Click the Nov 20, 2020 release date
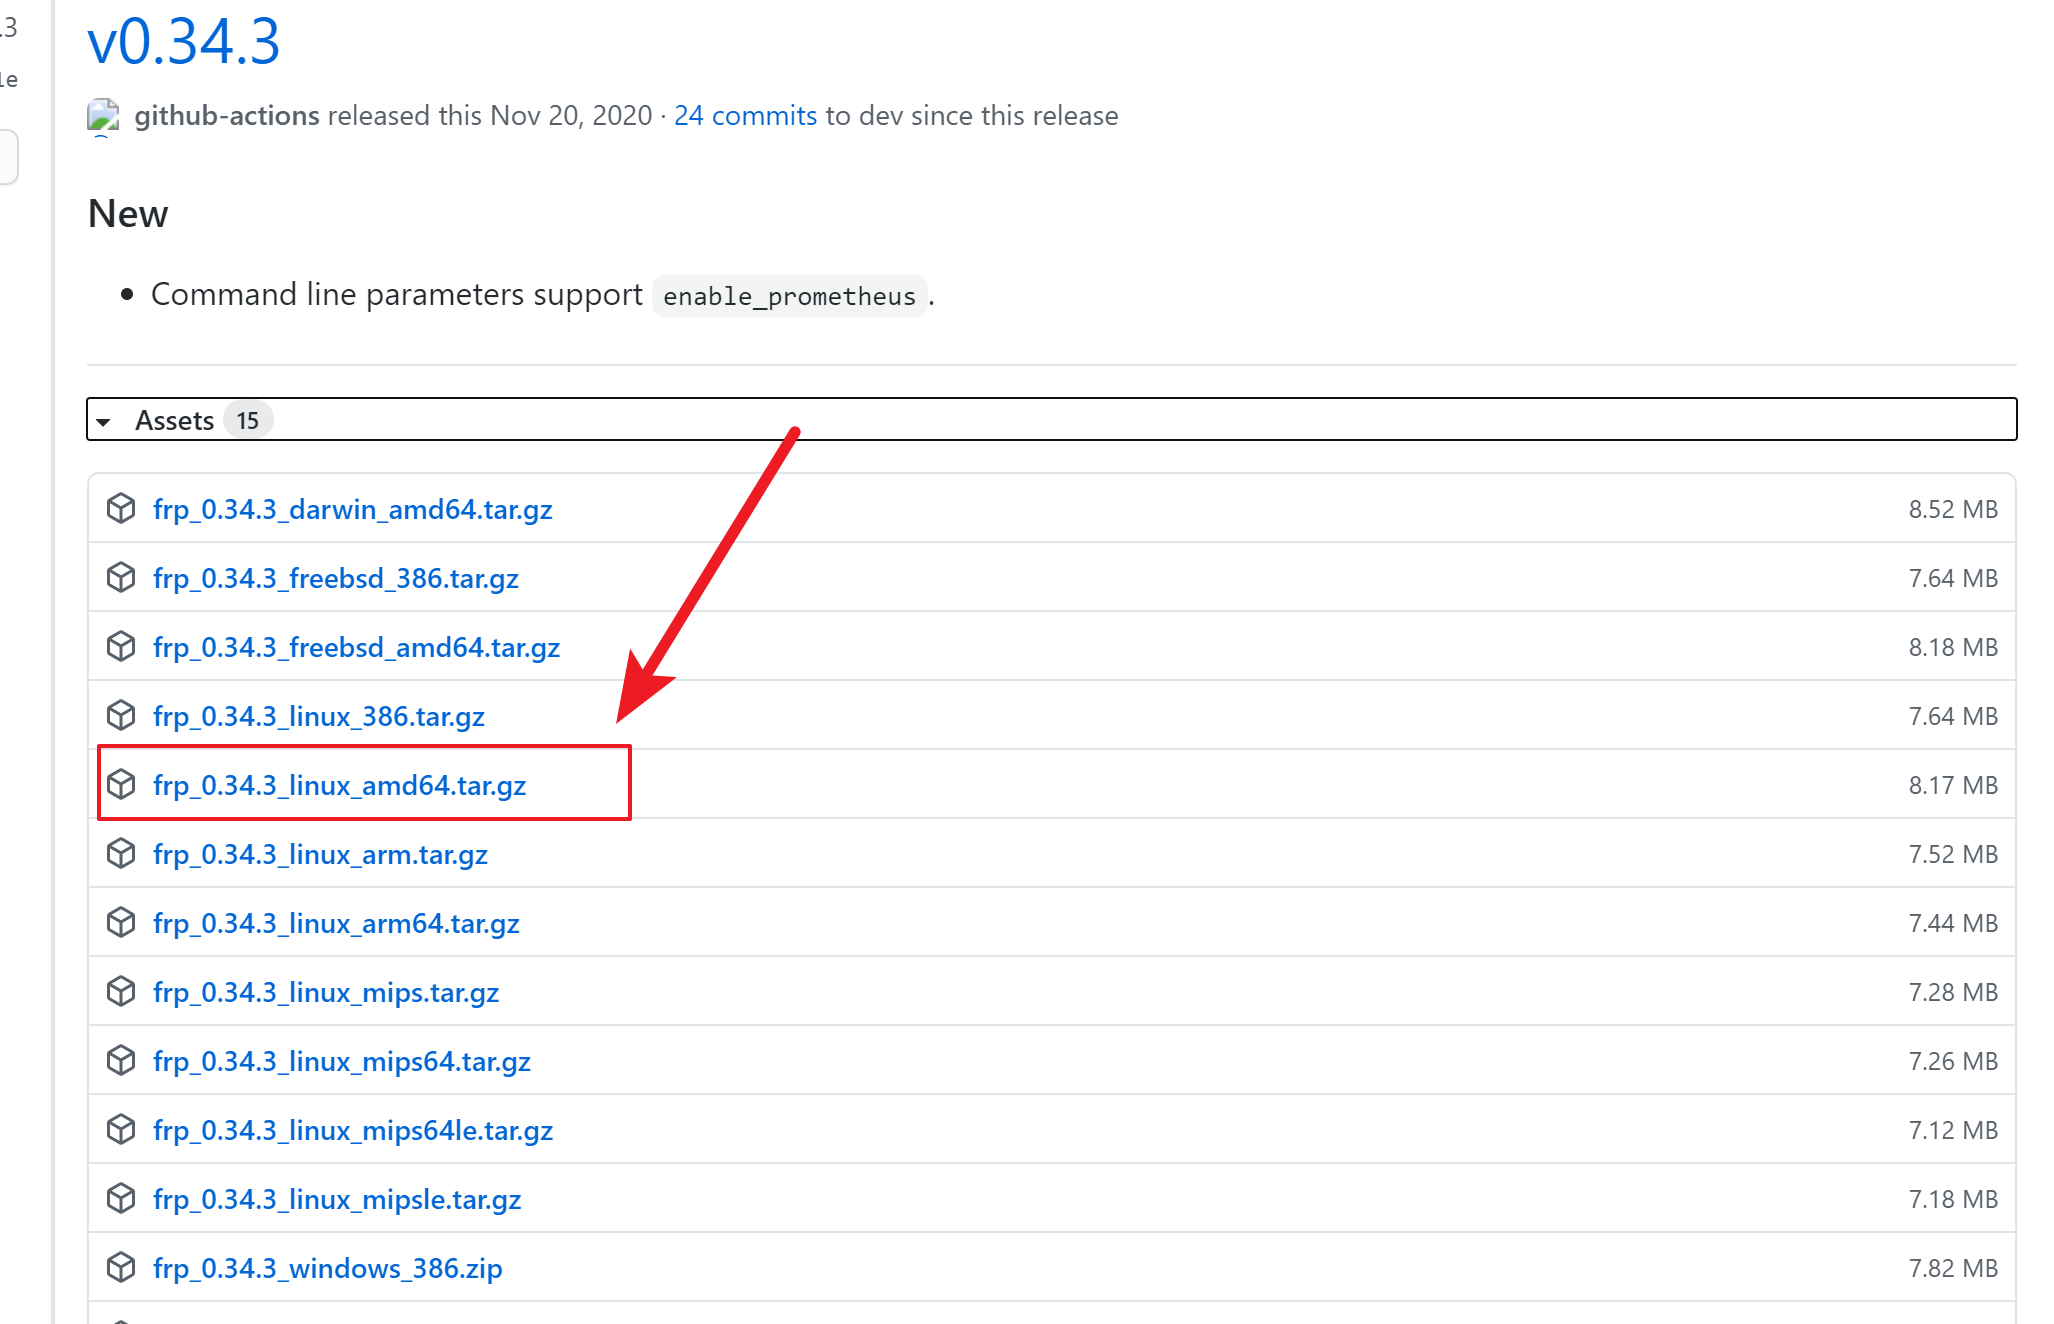This screenshot has width=2054, height=1324. pyautogui.click(x=571, y=116)
